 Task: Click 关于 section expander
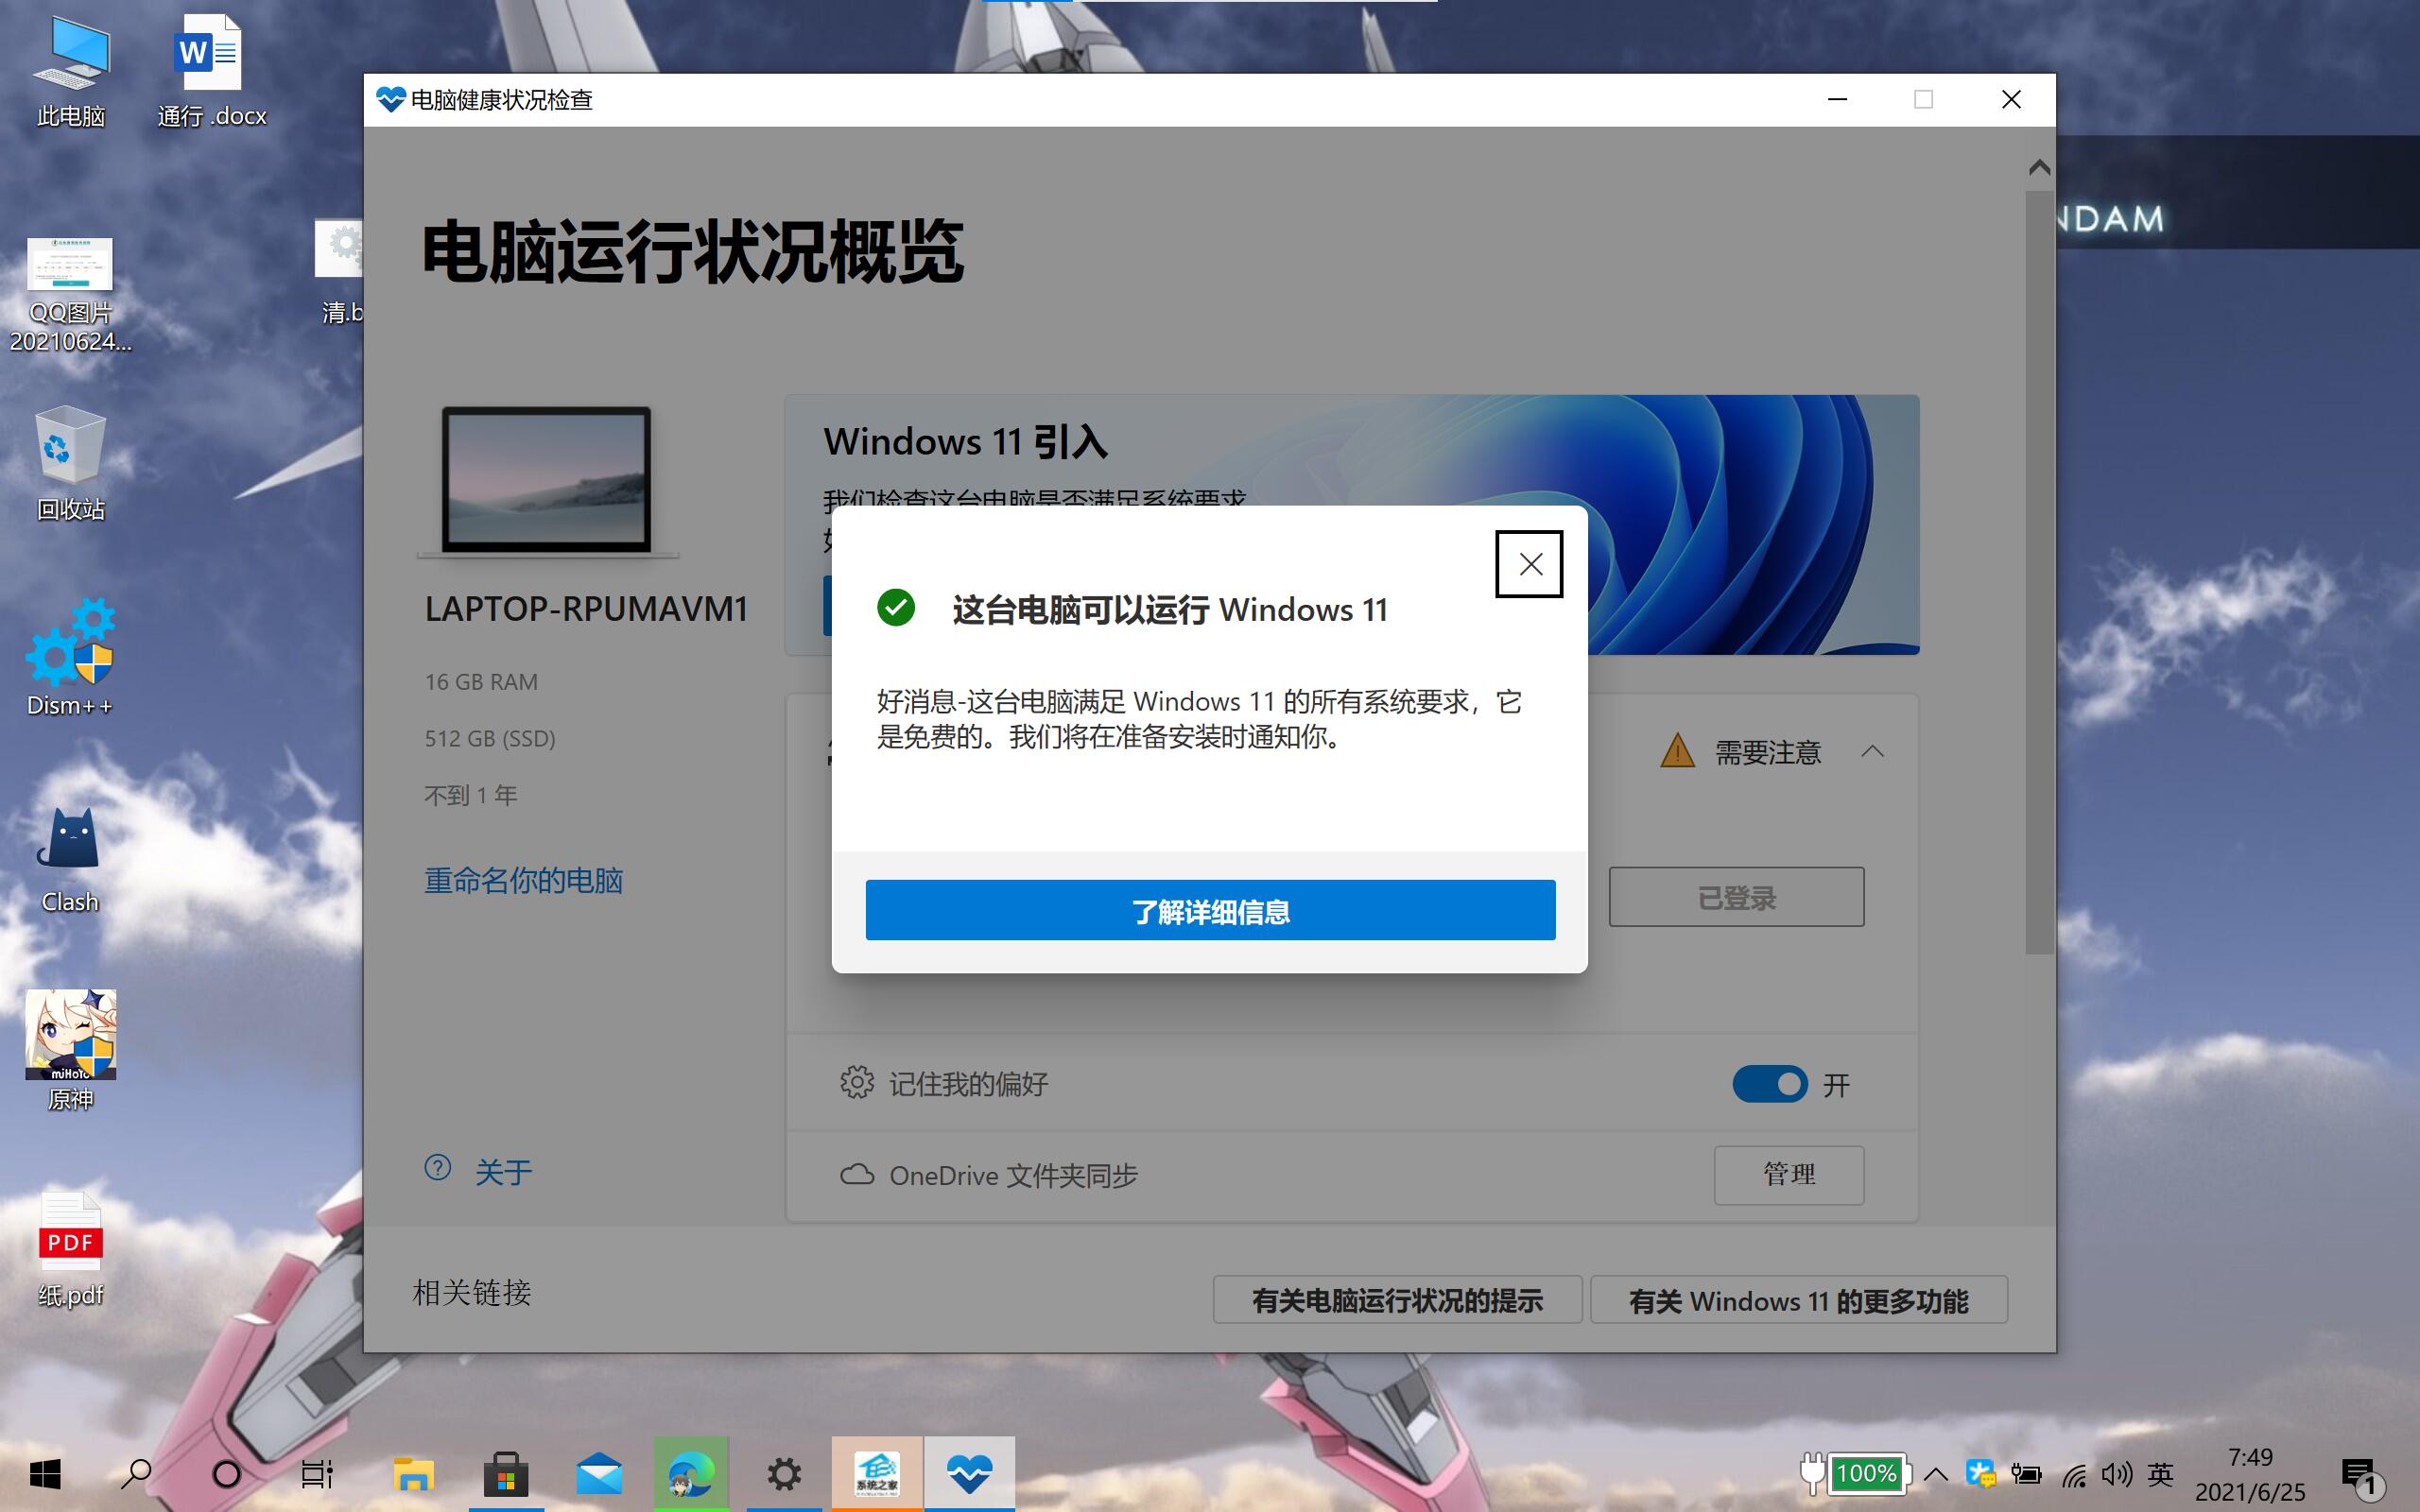tap(505, 1171)
